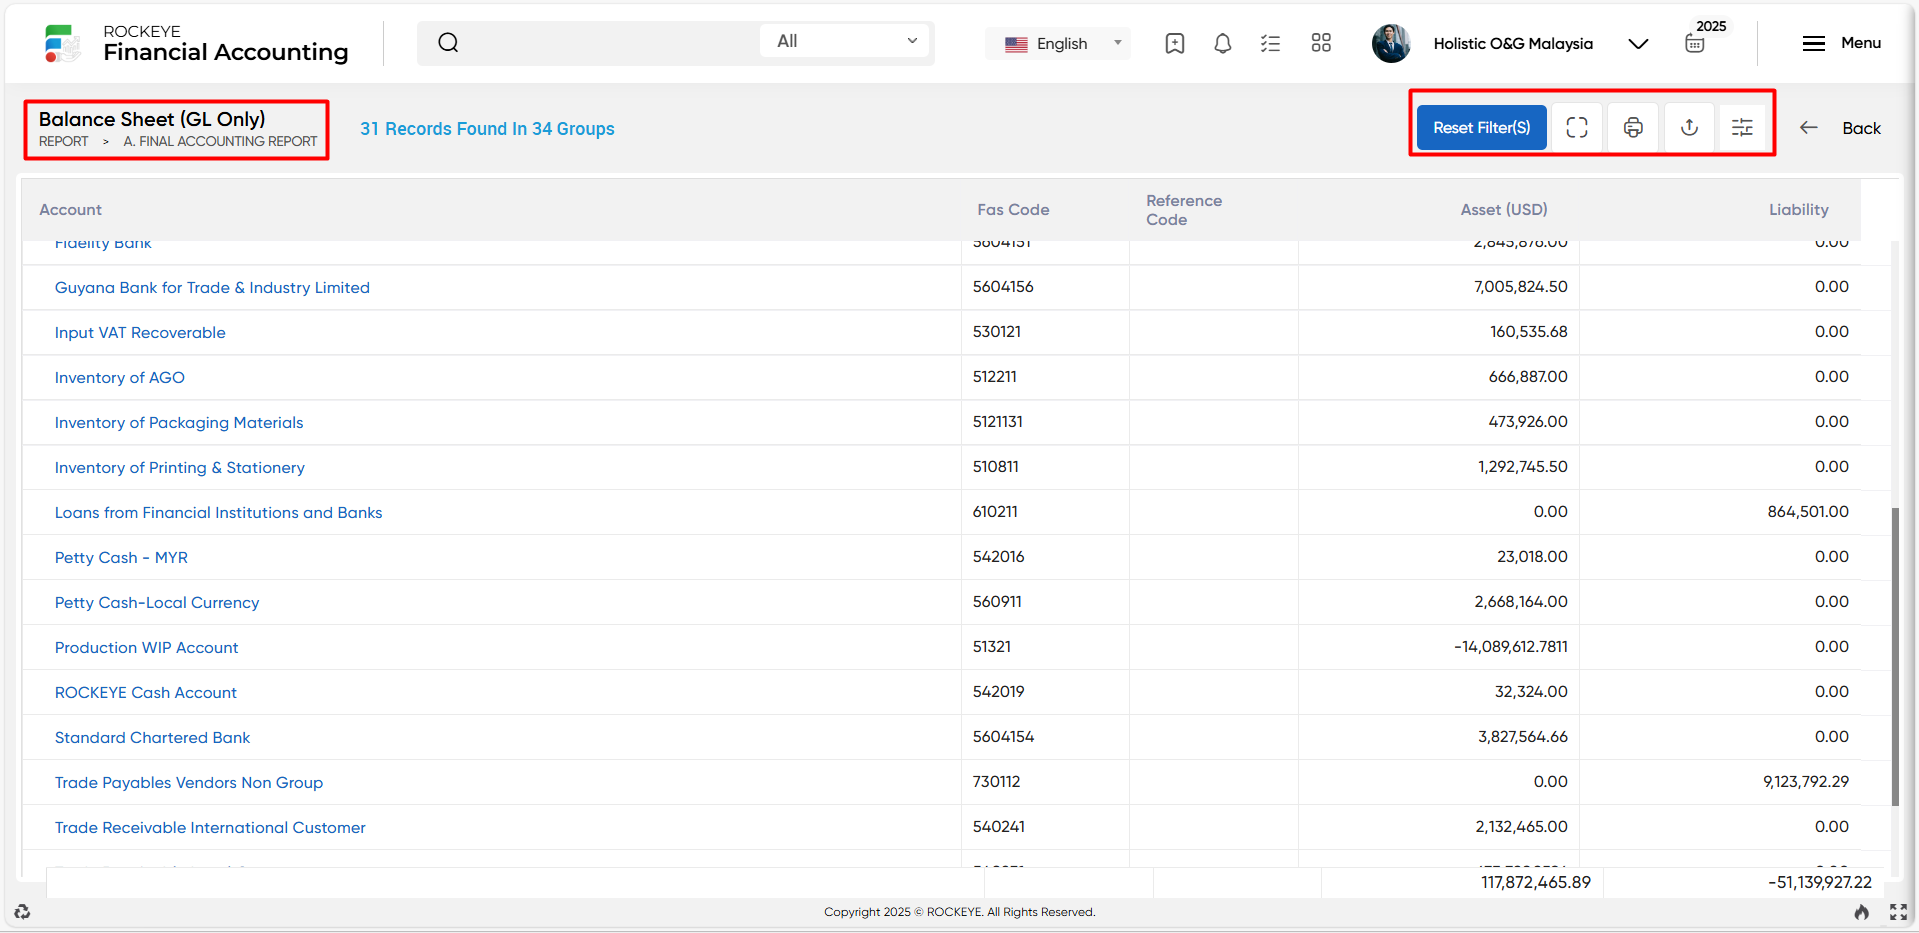Open Inventory of Packaging Materials account
The image size is (1919, 933).
tap(179, 423)
